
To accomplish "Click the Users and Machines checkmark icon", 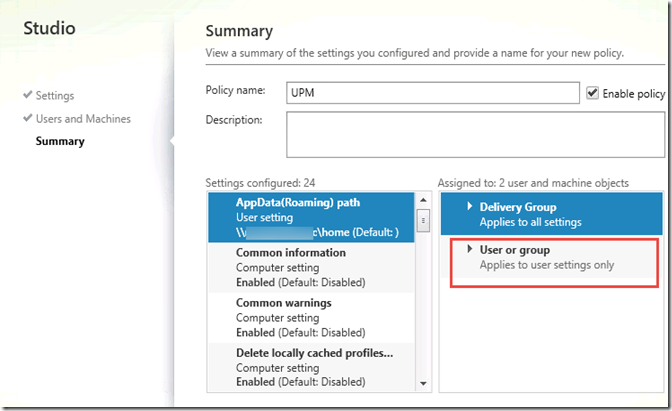I will point(27,119).
